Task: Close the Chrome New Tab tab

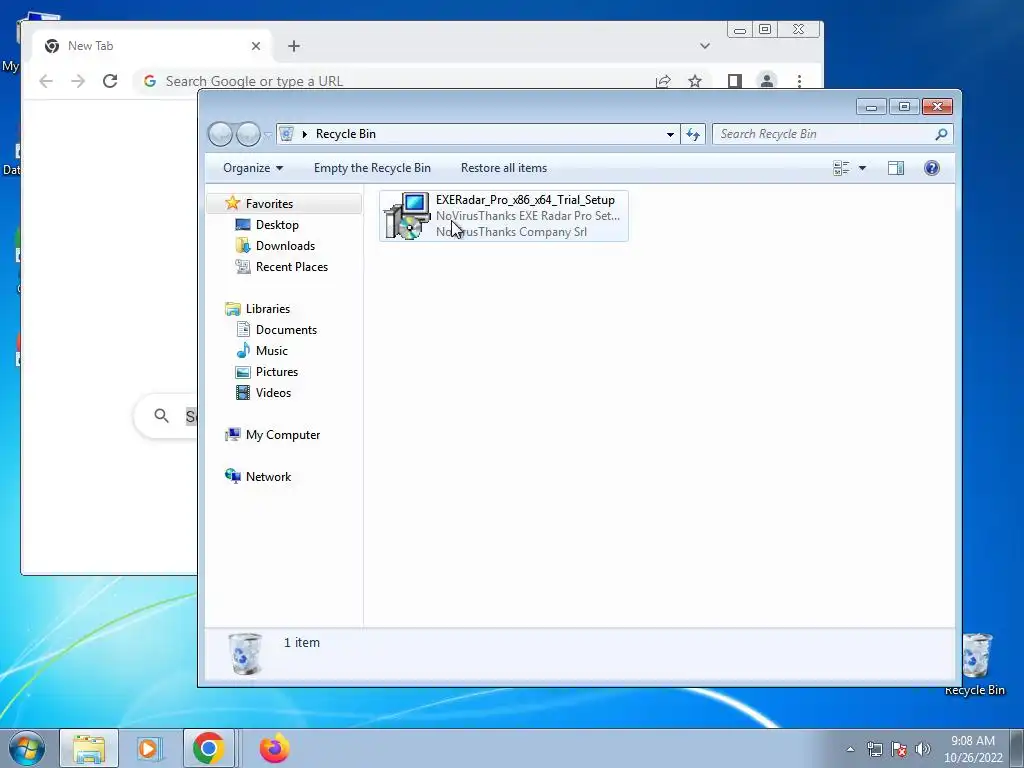Action: tap(256, 46)
